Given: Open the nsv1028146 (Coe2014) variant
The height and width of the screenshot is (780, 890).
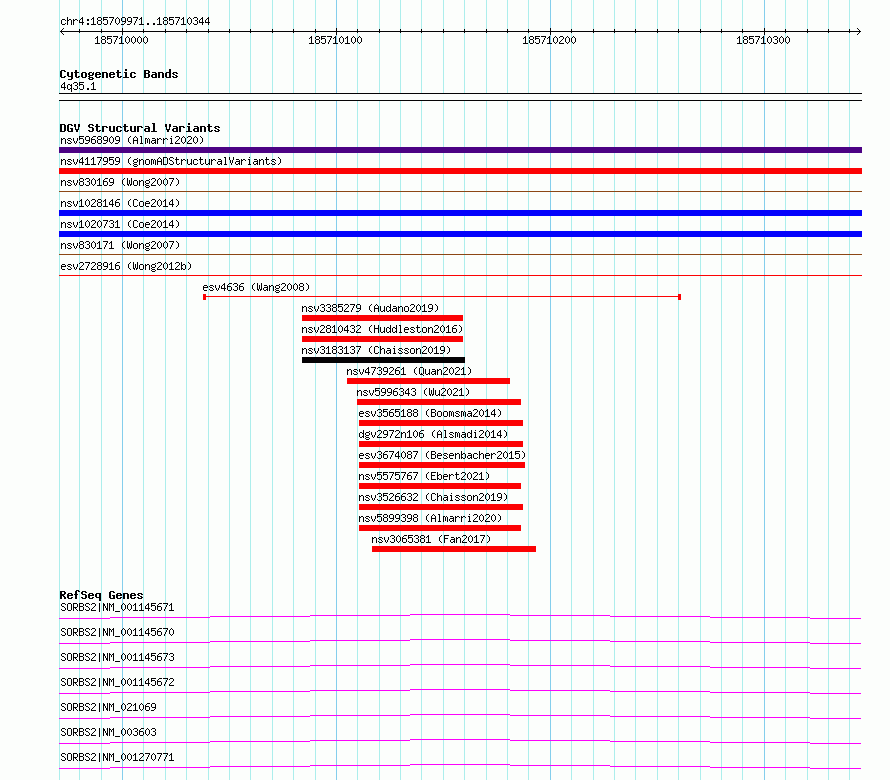Looking at the screenshot, I should [120, 203].
